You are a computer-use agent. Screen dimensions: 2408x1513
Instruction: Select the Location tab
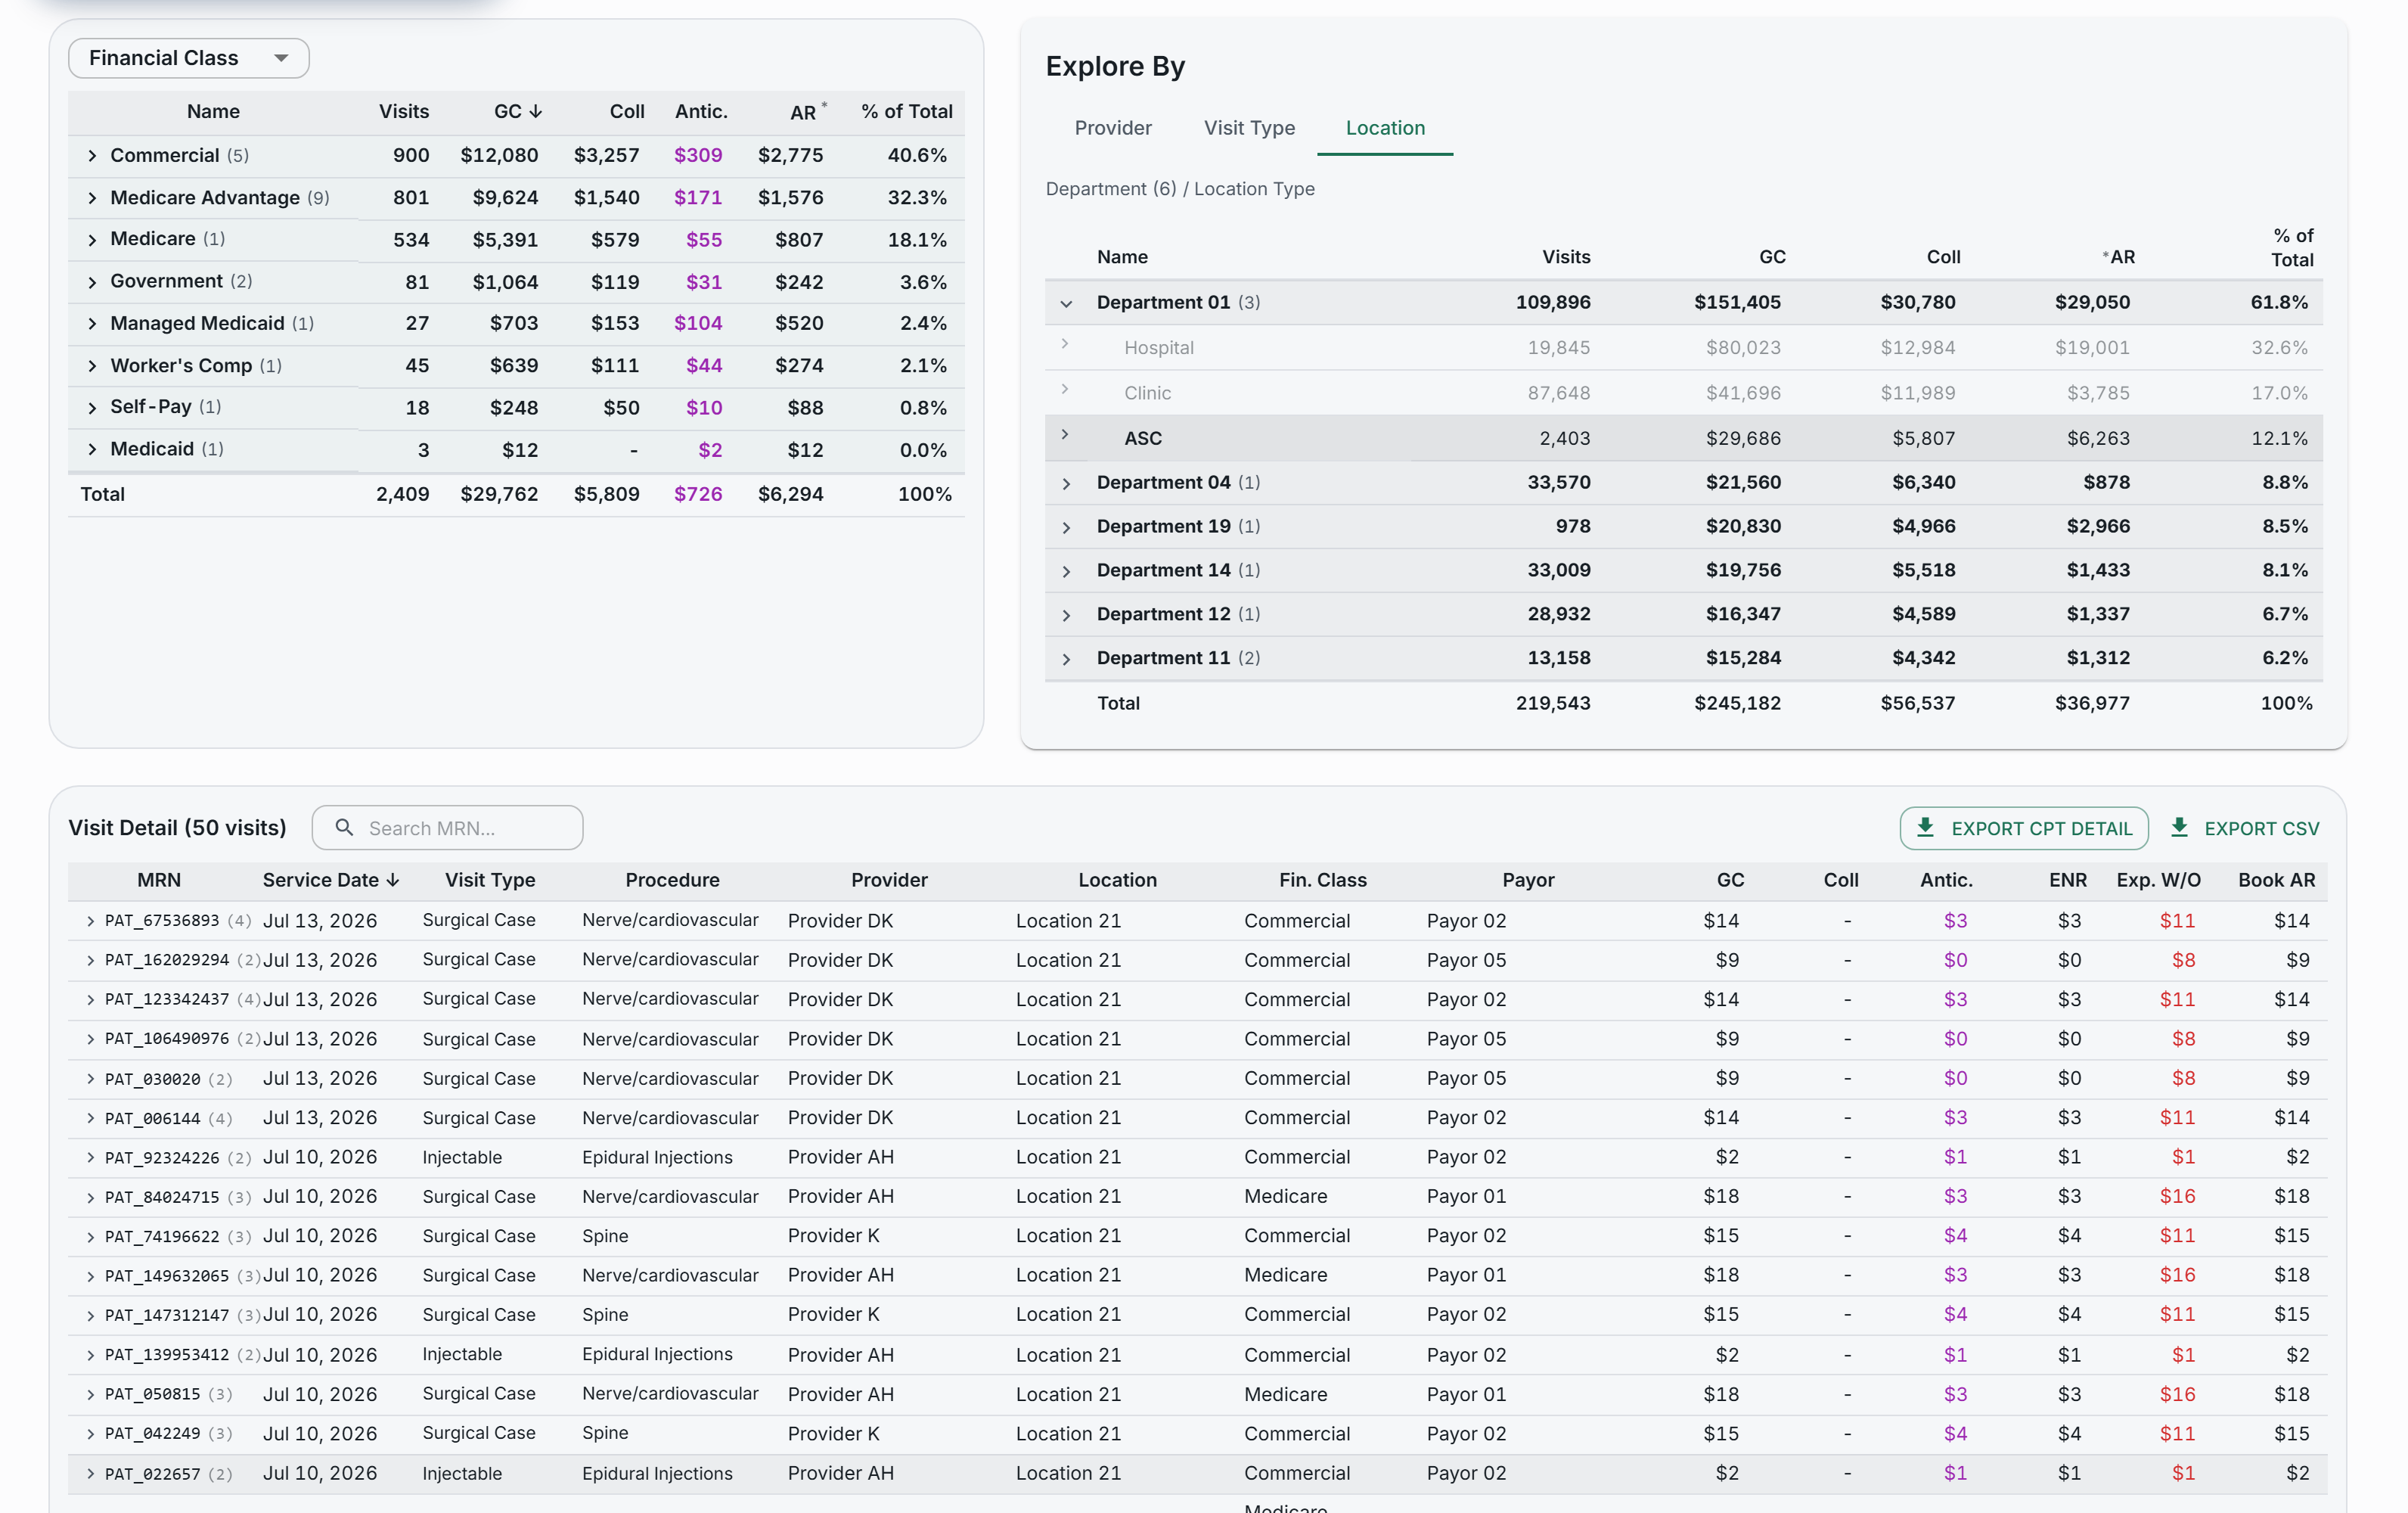pyautogui.click(x=1385, y=128)
